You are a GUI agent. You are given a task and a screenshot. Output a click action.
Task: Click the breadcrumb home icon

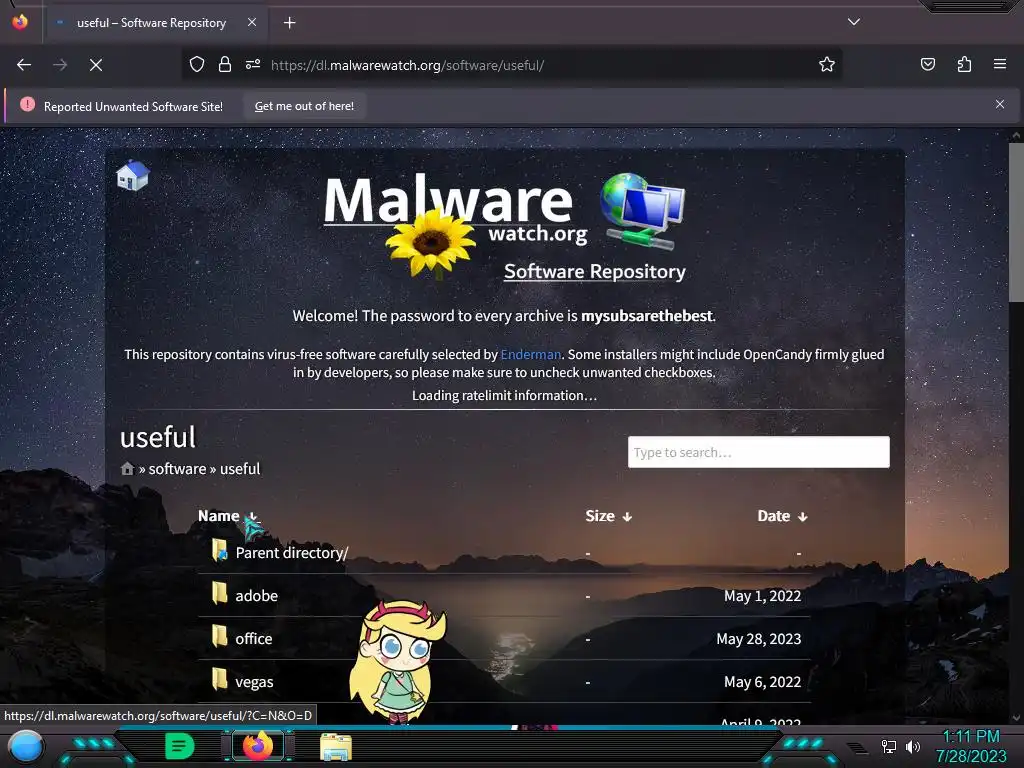(x=127, y=469)
